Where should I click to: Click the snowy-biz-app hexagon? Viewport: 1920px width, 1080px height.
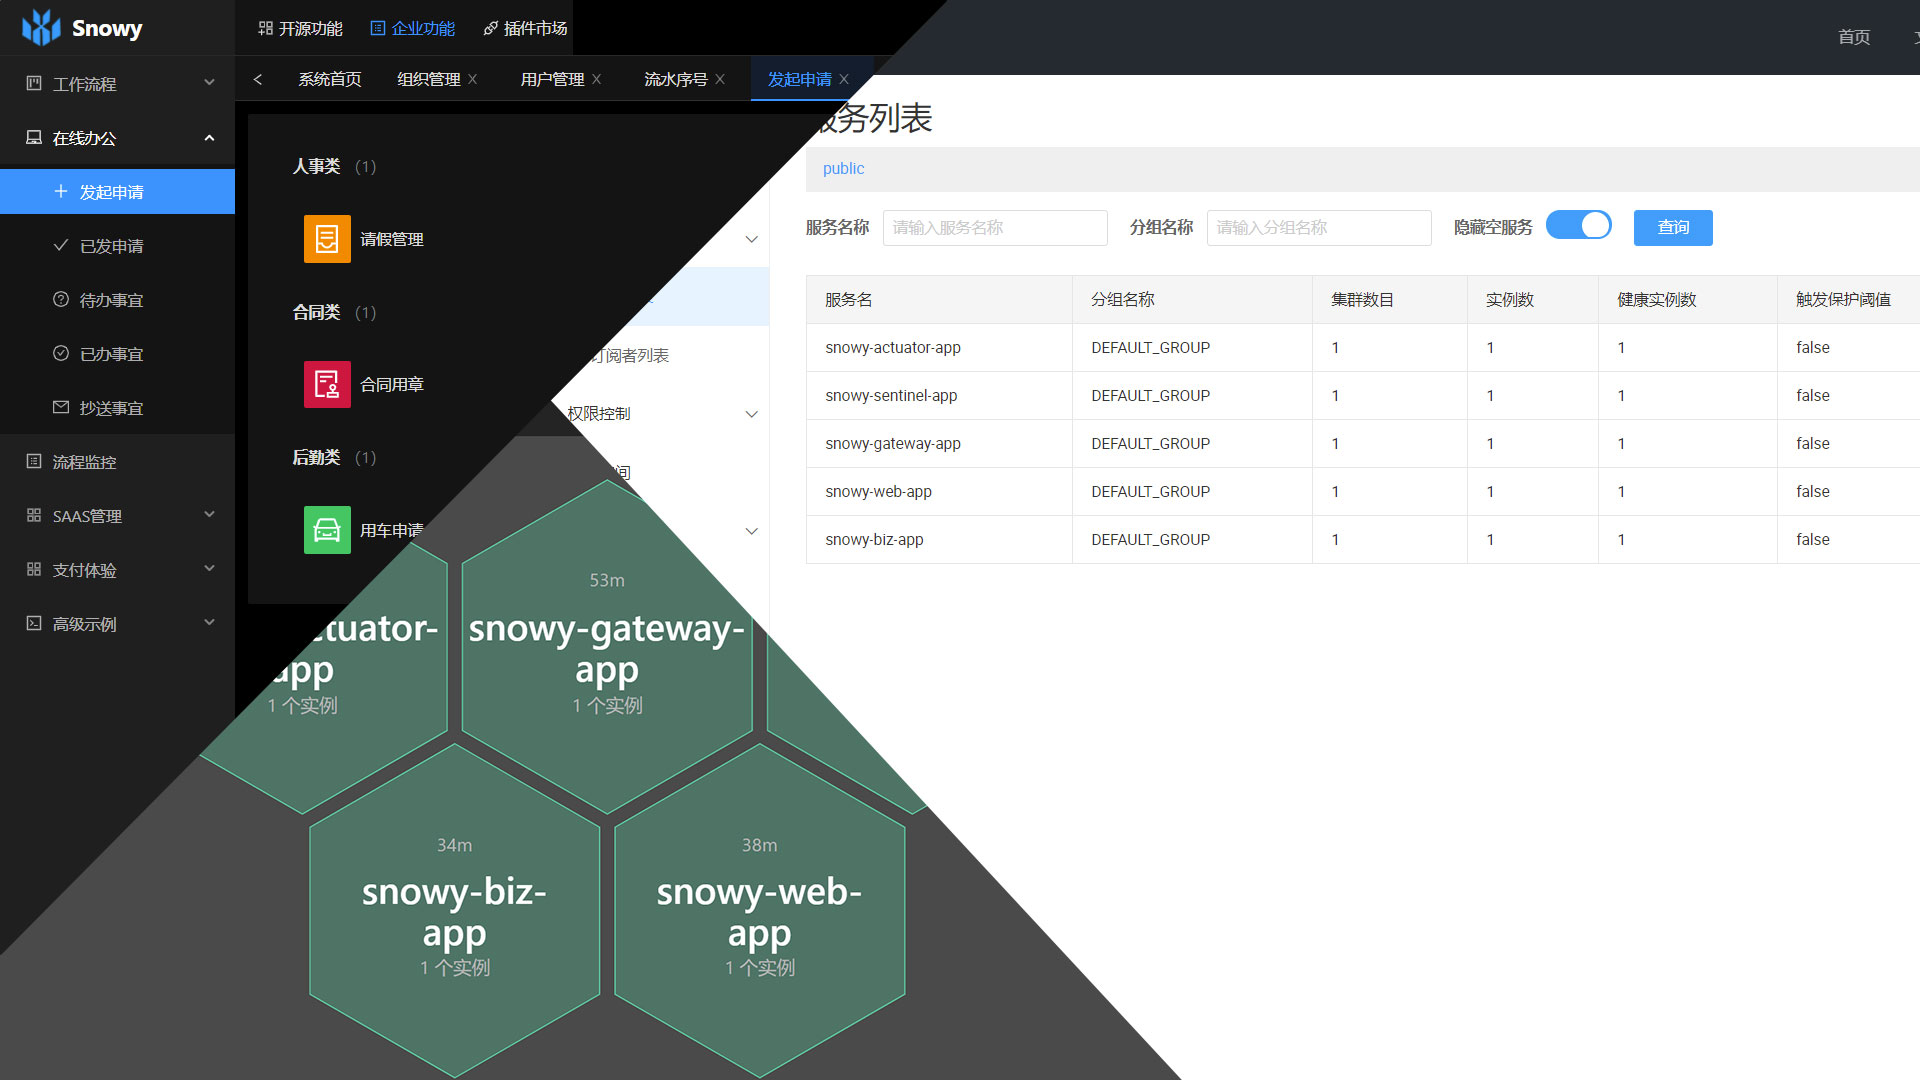[454, 910]
